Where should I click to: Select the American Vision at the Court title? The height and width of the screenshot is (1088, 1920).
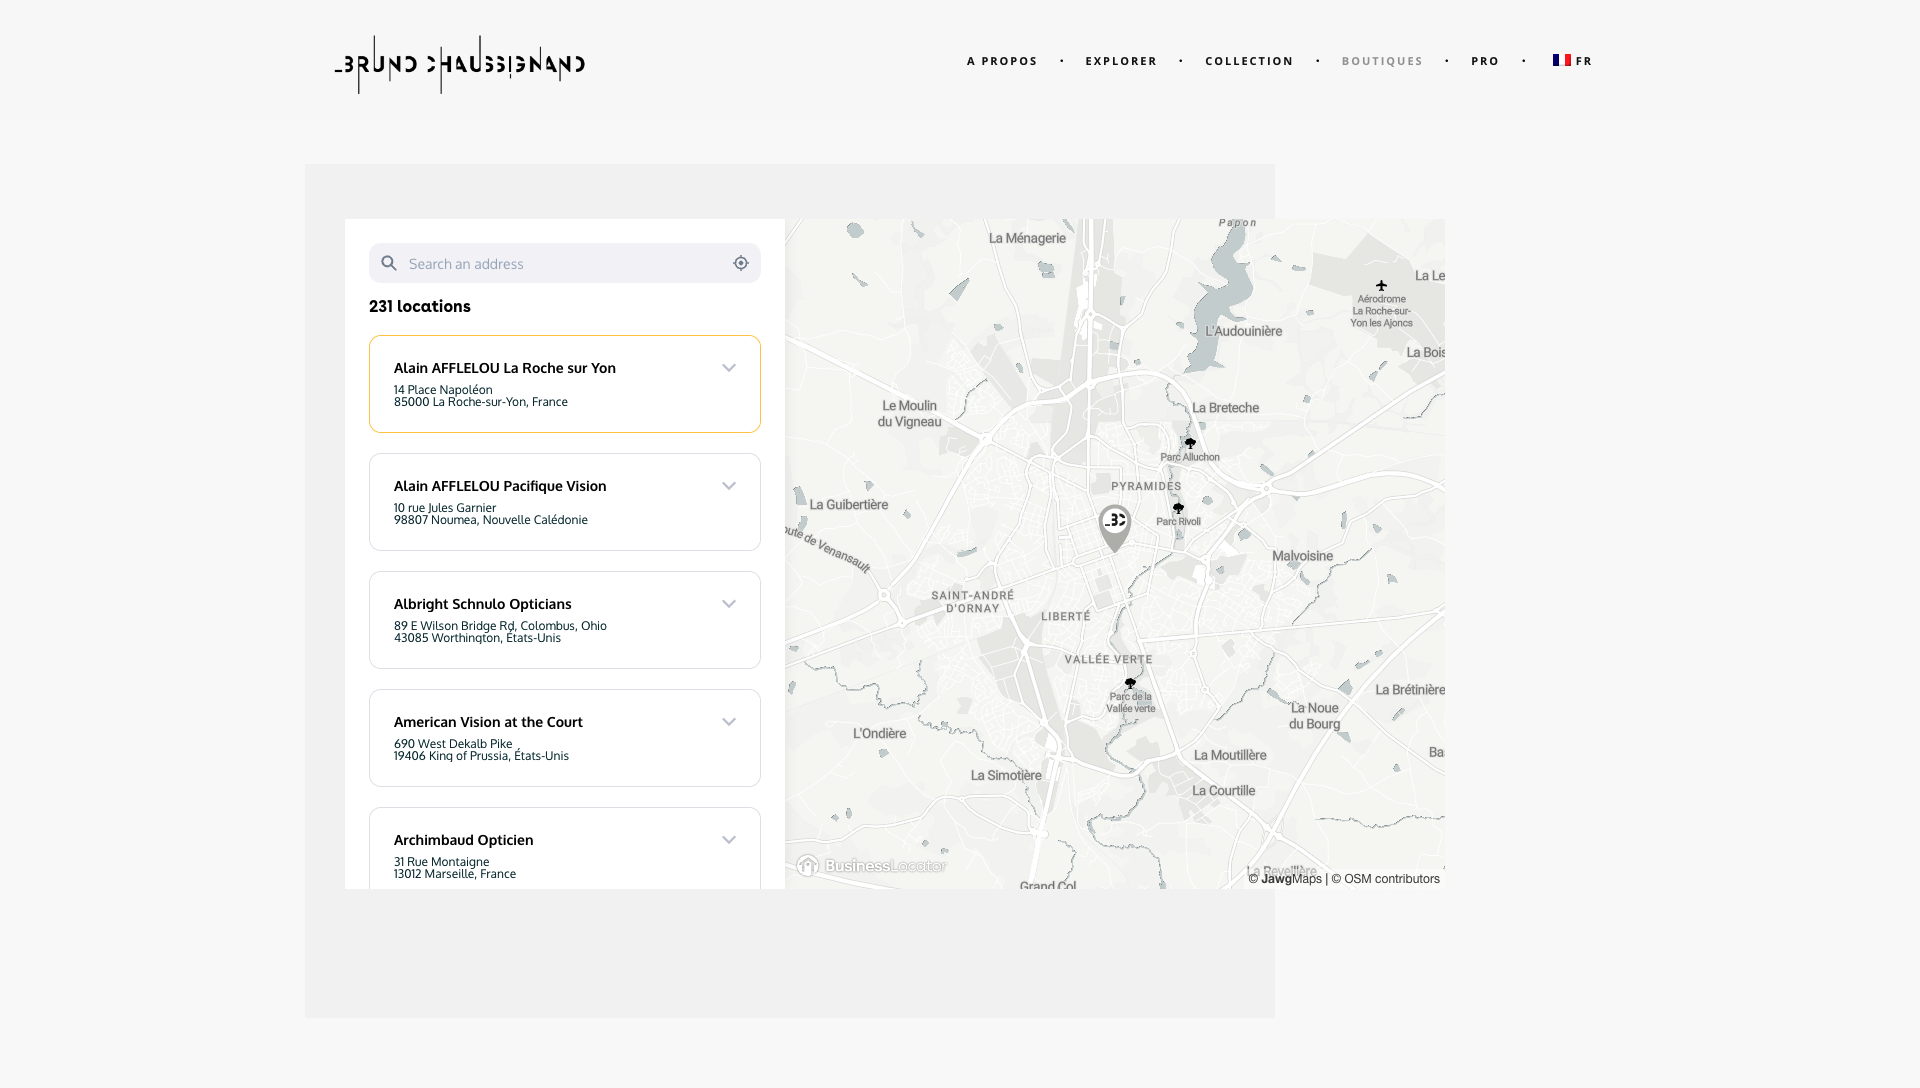(488, 722)
